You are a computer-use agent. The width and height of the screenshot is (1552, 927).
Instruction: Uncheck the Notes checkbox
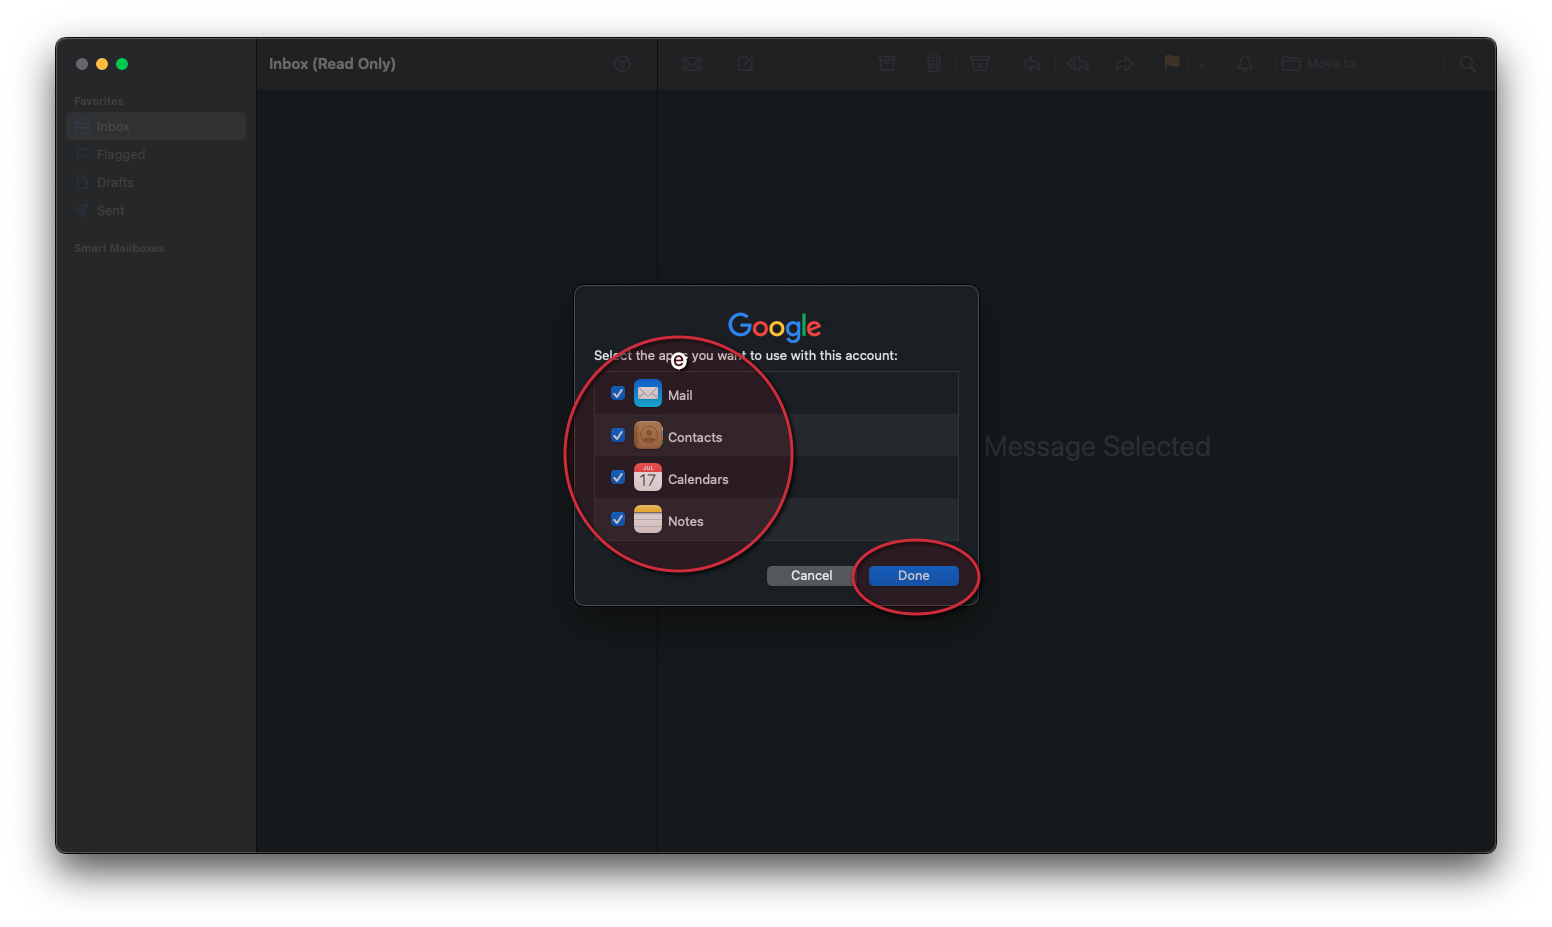click(x=618, y=519)
